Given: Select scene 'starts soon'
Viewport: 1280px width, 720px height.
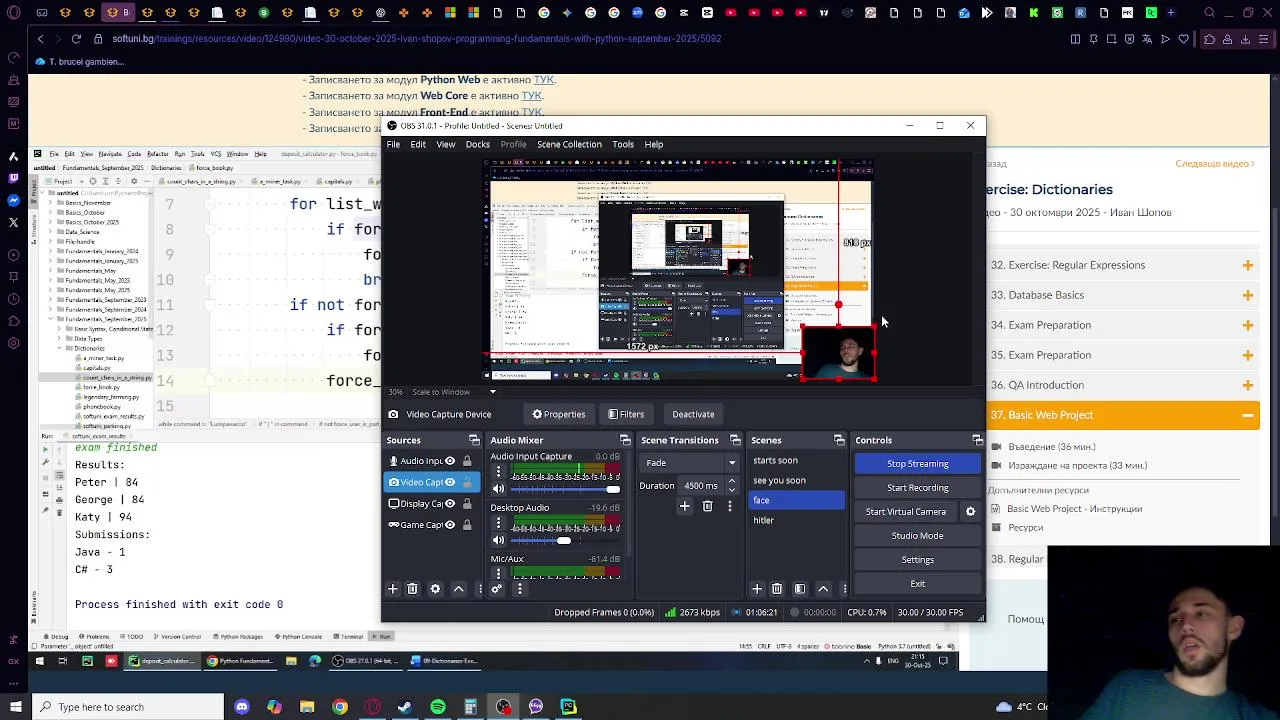Looking at the screenshot, I should 796,461.
